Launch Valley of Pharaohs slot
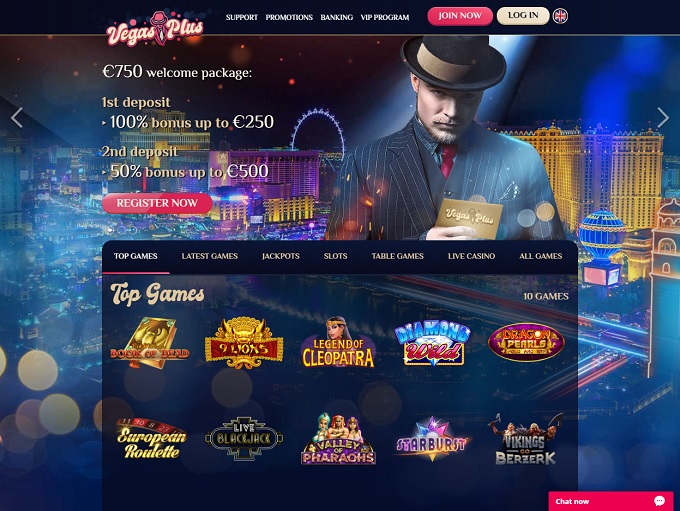This screenshot has height=511, width=680. pos(338,439)
